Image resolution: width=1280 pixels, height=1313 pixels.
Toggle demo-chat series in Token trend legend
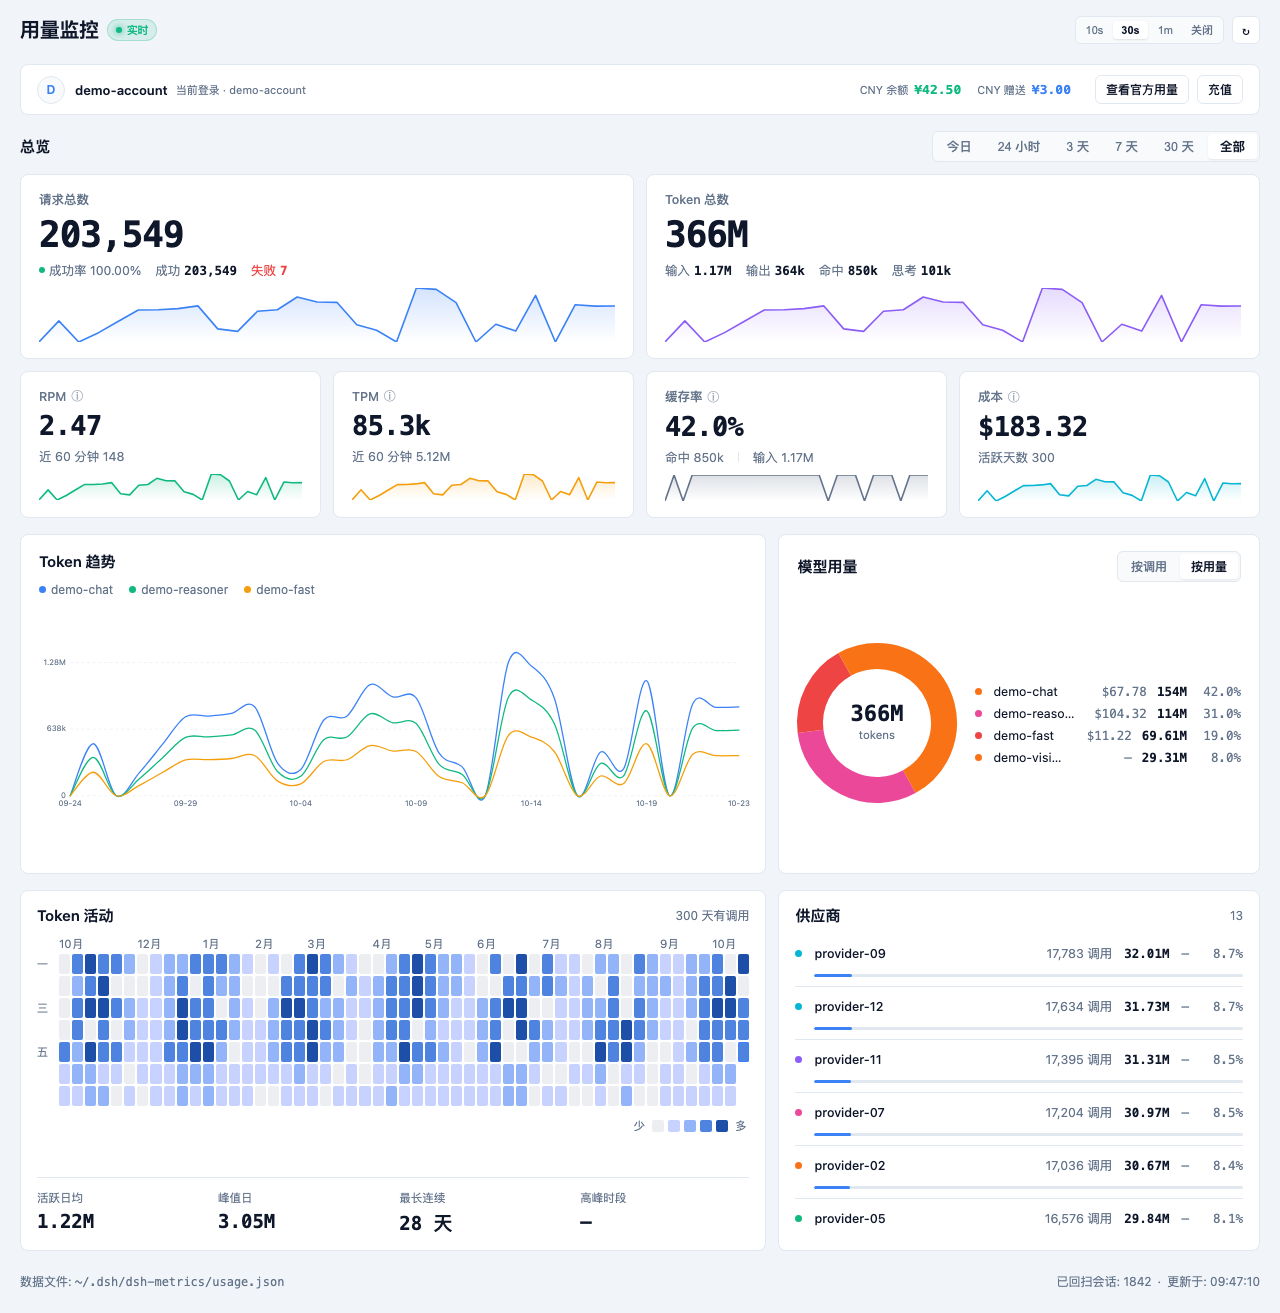76,590
